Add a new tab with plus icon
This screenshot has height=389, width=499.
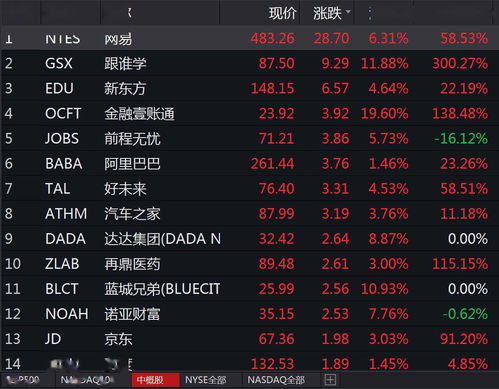330,380
